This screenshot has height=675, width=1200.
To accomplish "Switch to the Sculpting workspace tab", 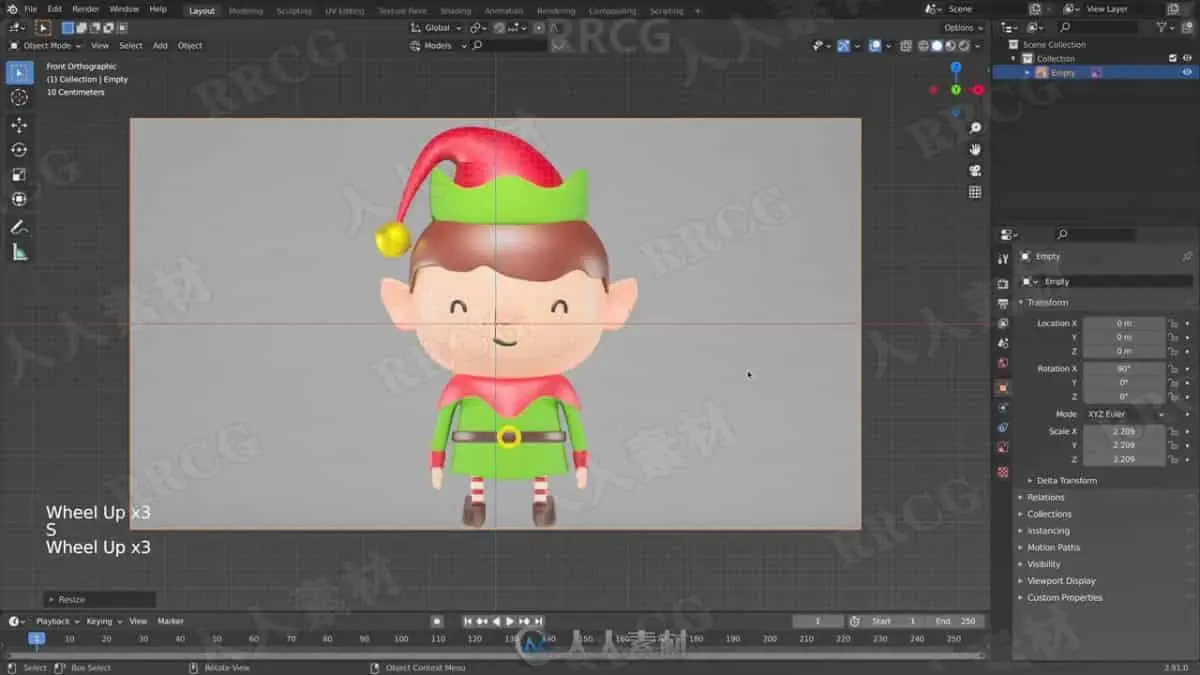I will point(294,11).
